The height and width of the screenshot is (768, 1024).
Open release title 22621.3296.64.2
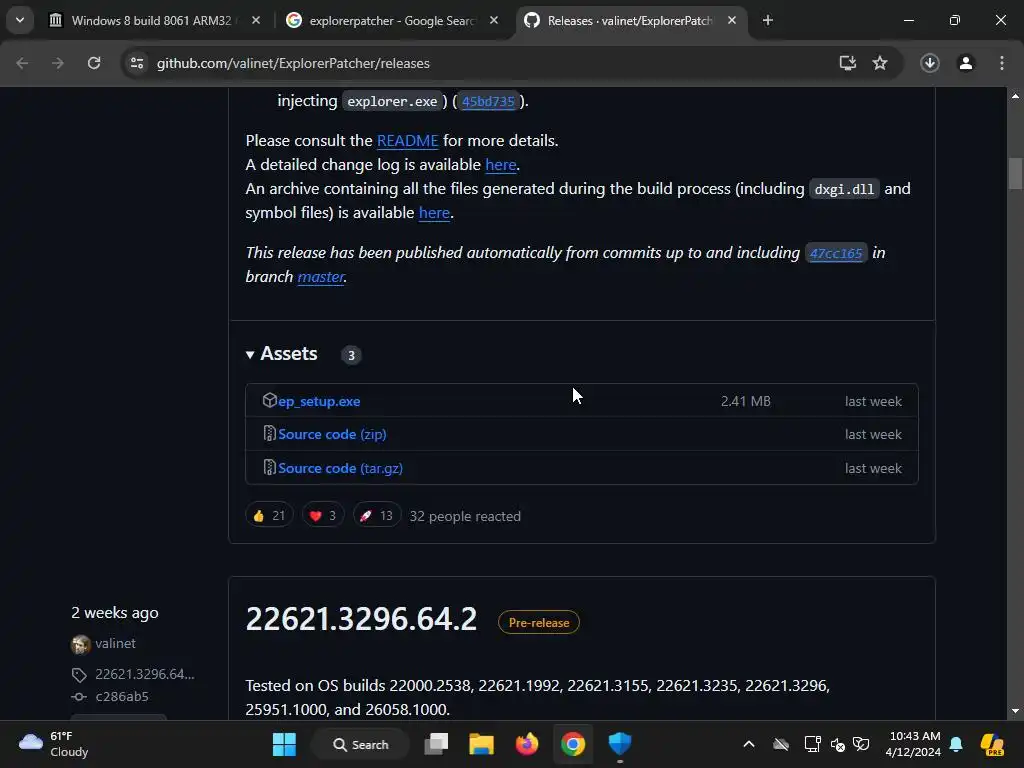coord(361,619)
